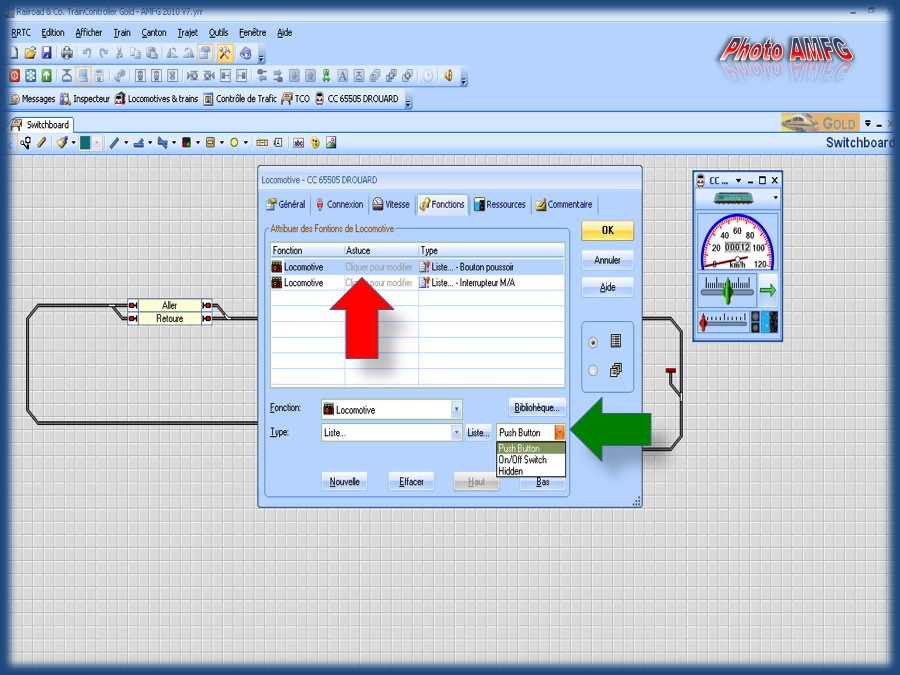Switch to the Vitesse tab
The height and width of the screenshot is (675, 900).
tap(391, 204)
